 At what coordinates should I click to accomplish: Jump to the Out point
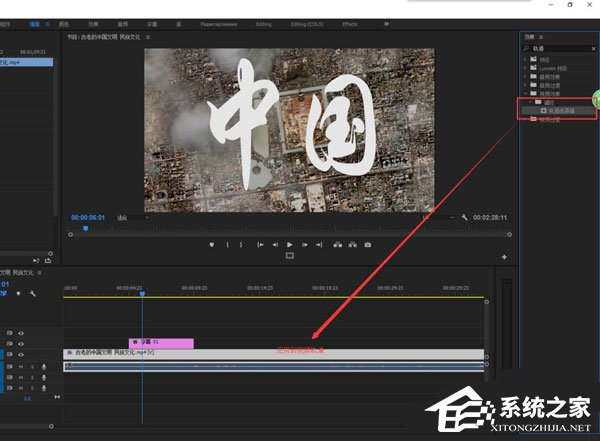click(319, 245)
